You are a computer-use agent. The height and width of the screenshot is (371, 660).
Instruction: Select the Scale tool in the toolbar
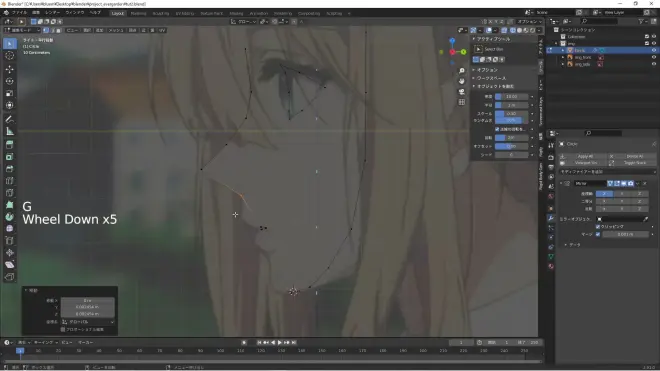point(10,93)
